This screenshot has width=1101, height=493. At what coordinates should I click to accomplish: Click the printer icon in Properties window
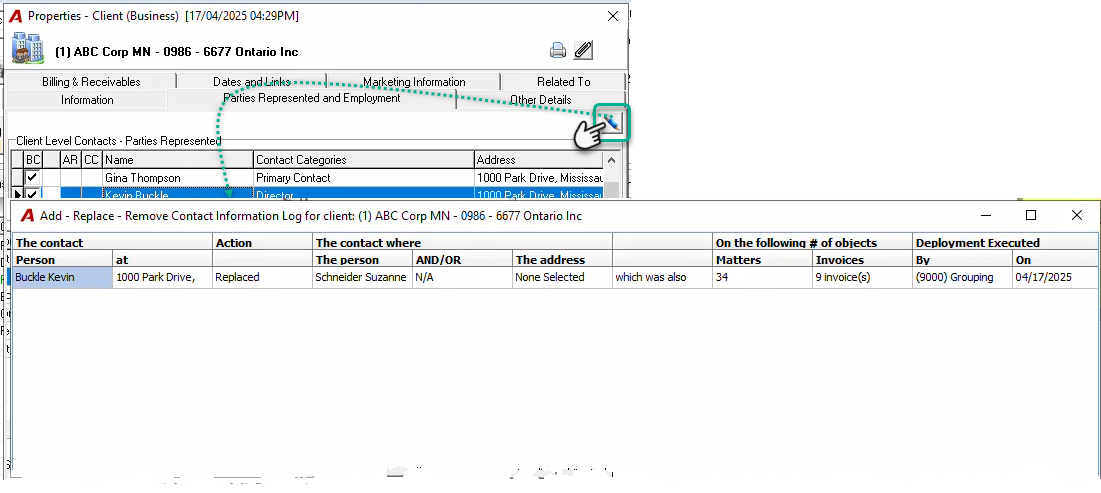558,51
